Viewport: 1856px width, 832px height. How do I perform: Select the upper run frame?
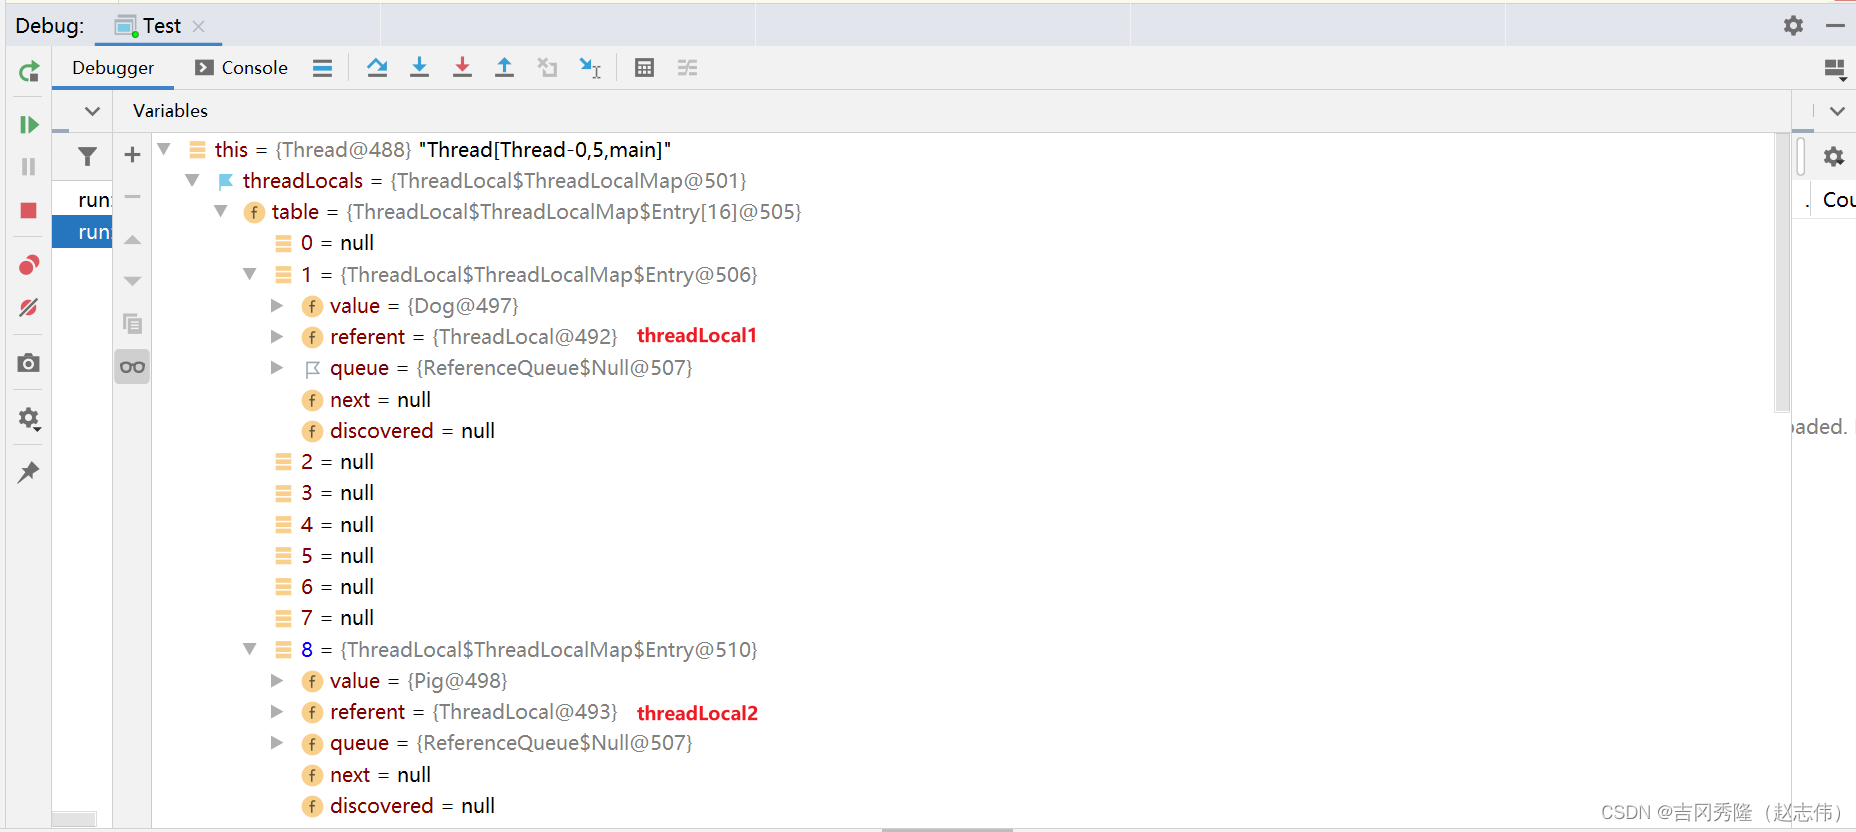pos(82,200)
